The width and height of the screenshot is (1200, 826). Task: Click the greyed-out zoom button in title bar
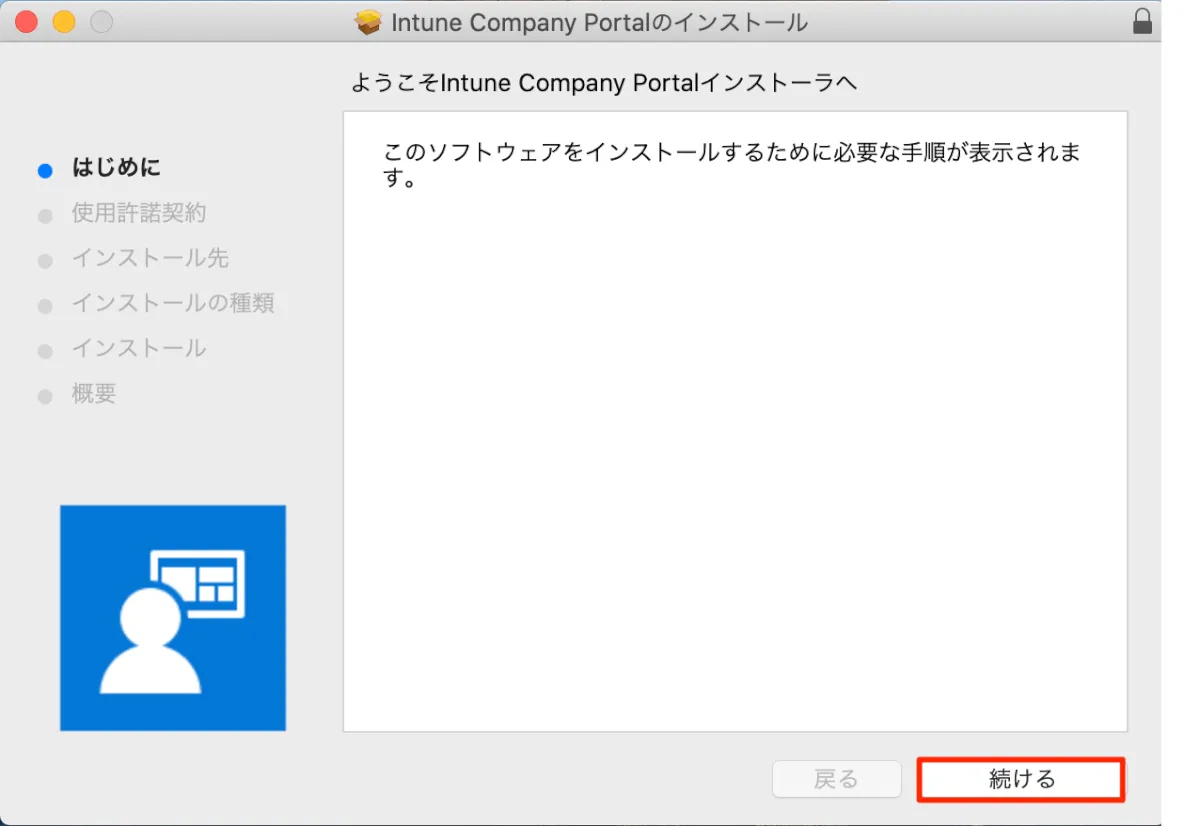[x=102, y=21]
